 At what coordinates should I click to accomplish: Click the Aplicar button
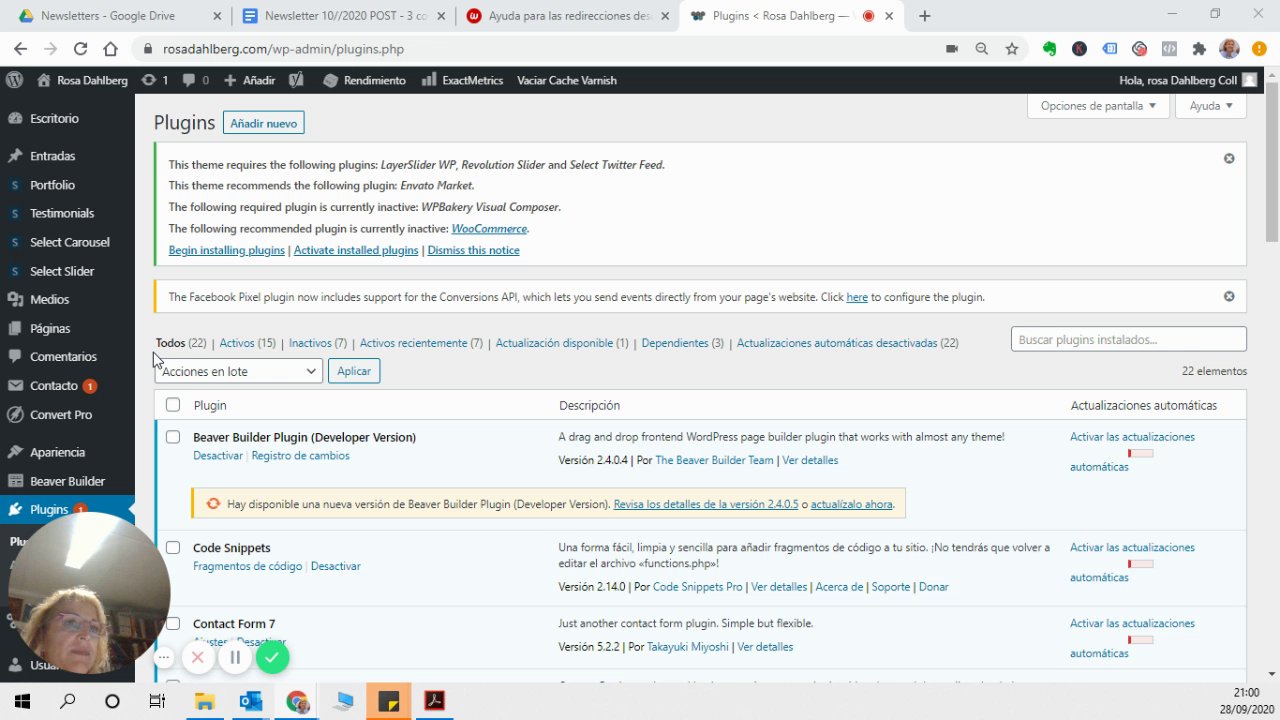(x=354, y=371)
